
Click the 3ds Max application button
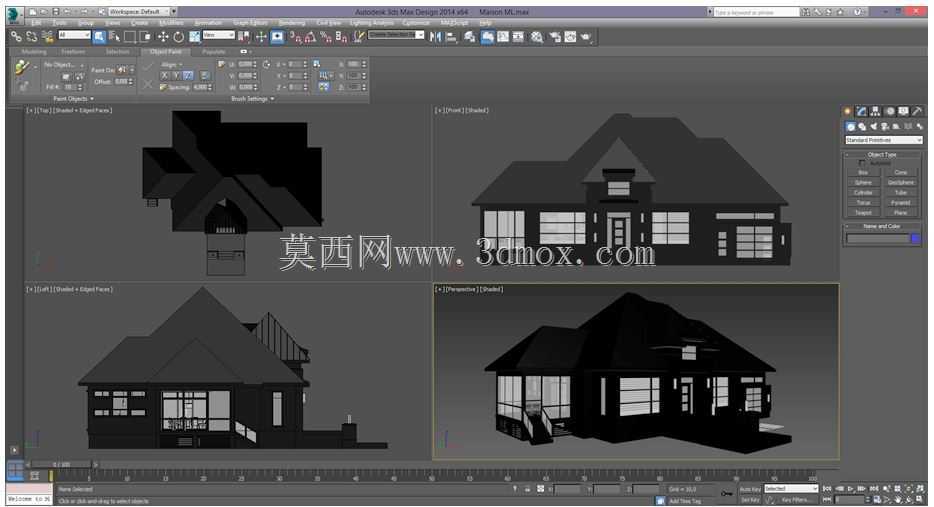14,15
